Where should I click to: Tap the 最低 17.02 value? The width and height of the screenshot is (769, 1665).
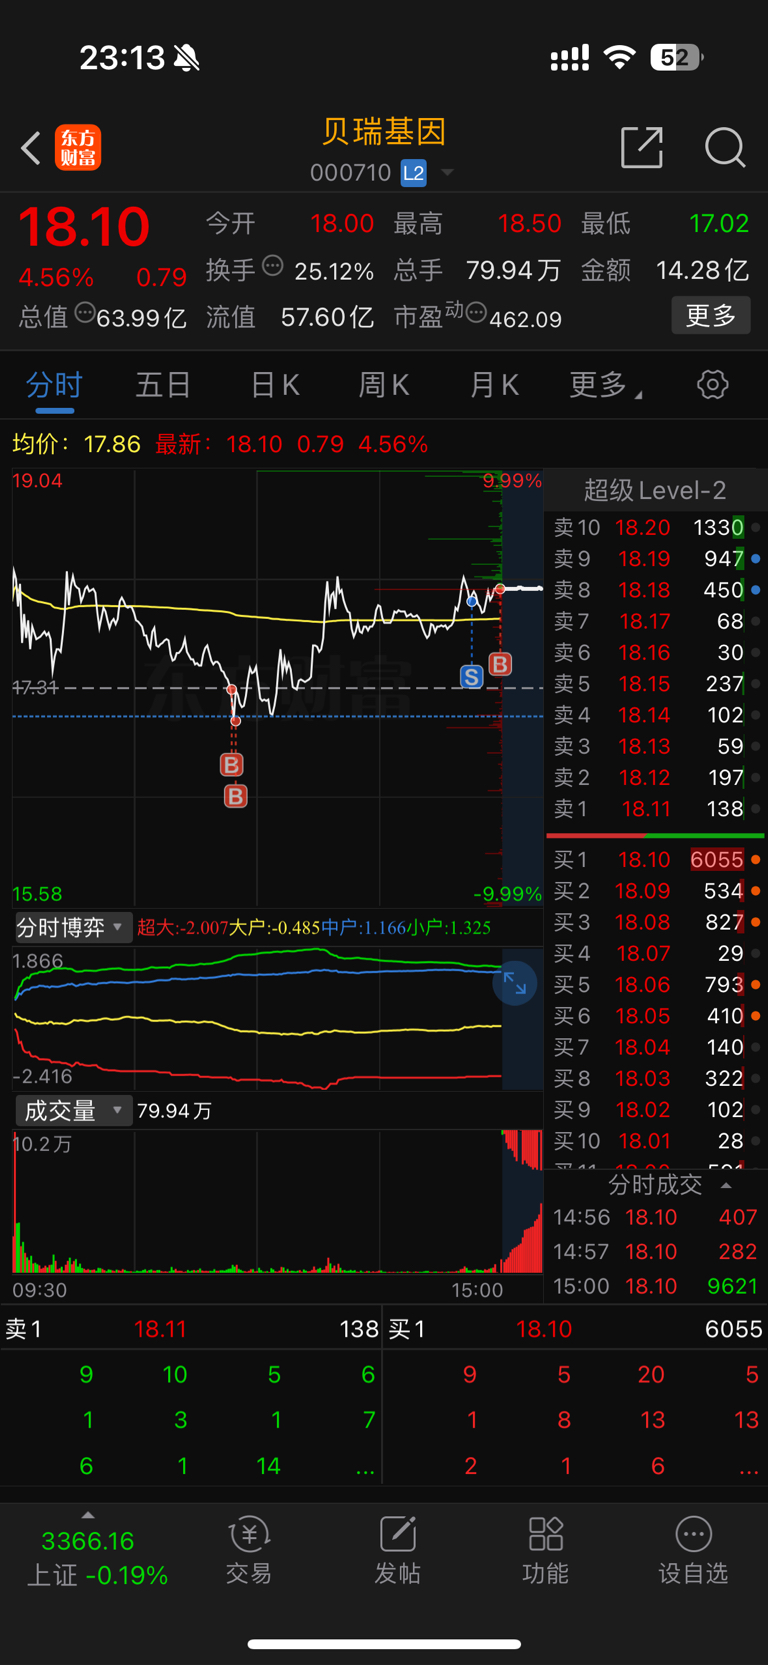click(x=719, y=223)
